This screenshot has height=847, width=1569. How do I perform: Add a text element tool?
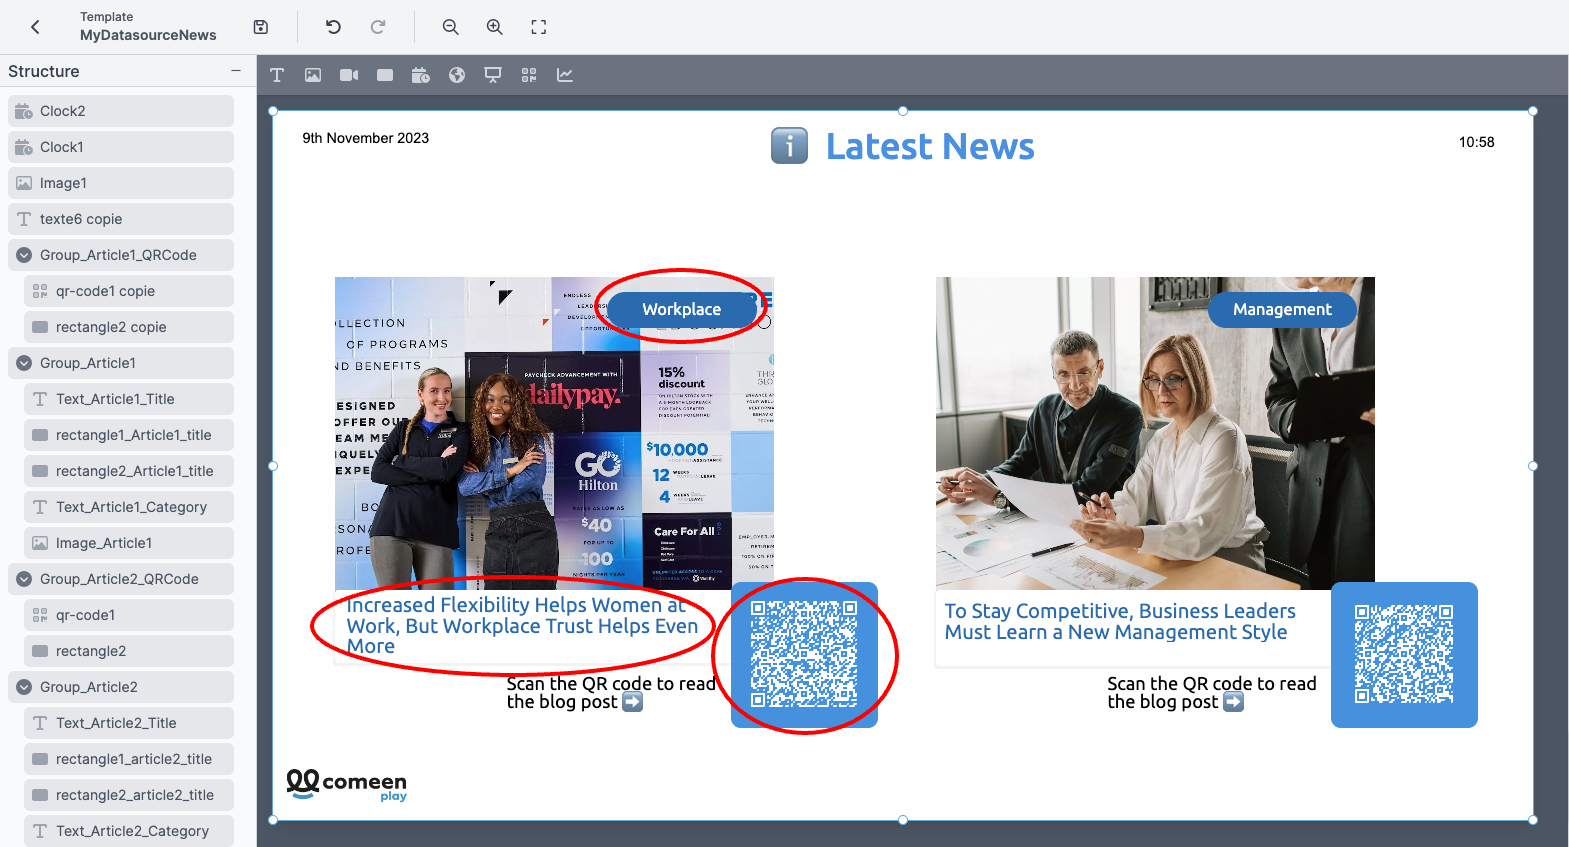(x=277, y=75)
